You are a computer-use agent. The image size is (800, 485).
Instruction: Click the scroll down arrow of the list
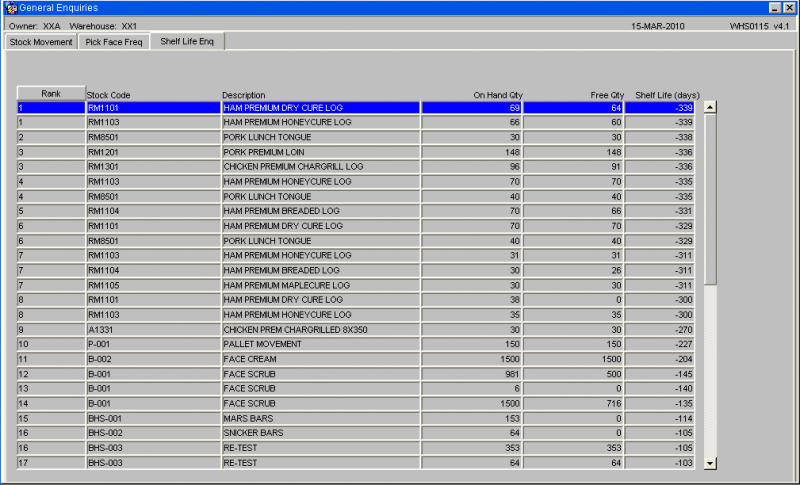coord(710,463)
